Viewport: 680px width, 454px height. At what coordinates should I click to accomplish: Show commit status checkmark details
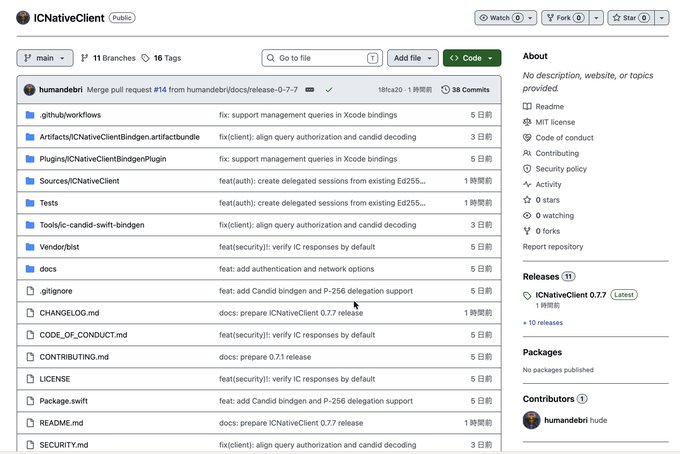pos(329,90)
